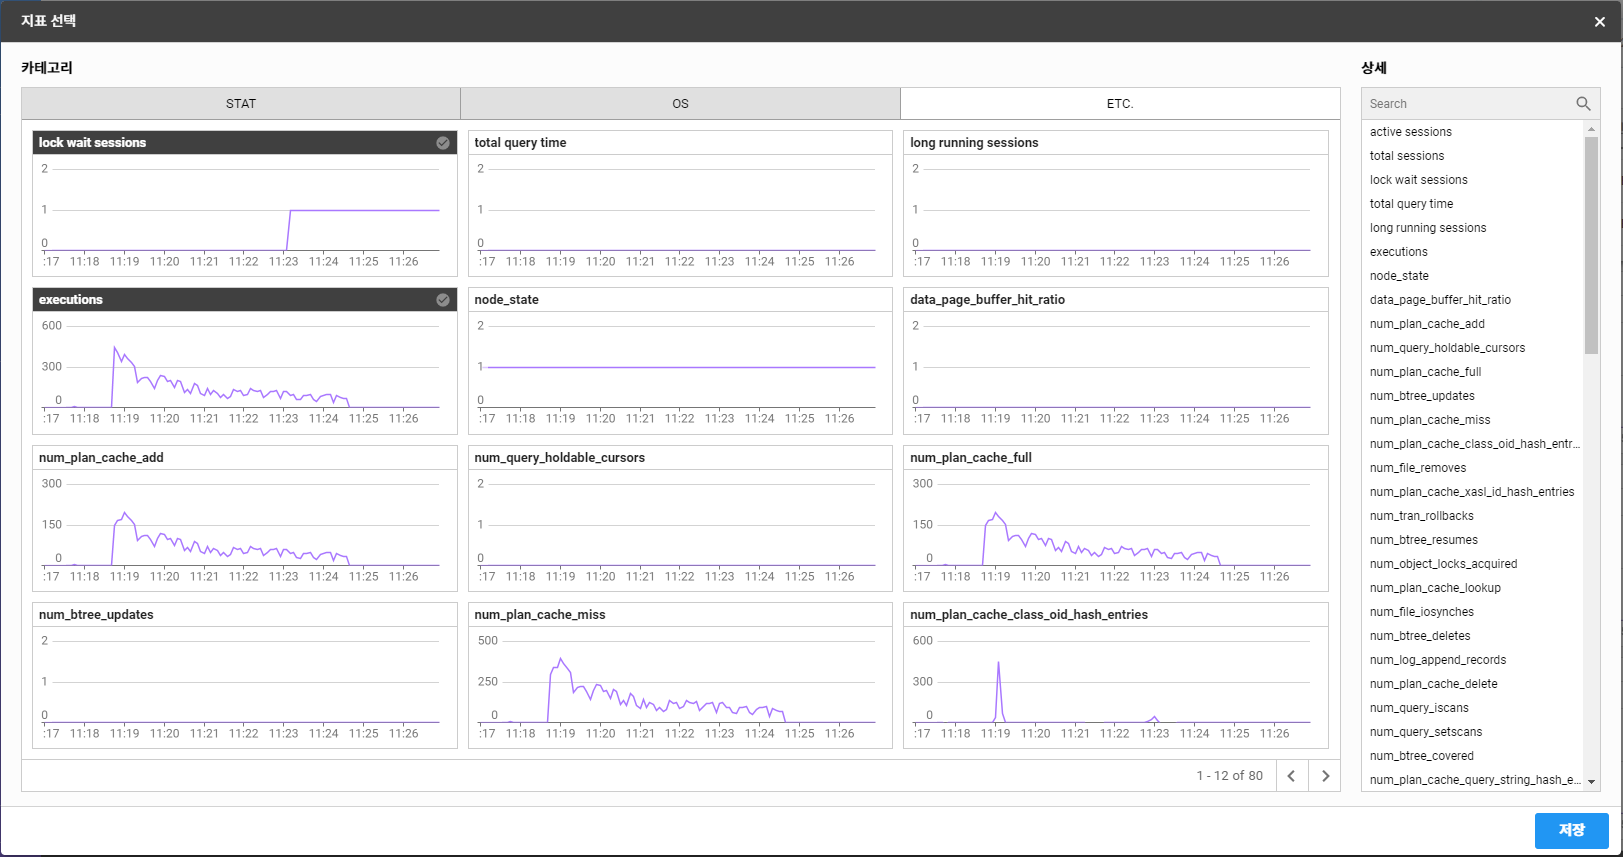This screenshot has width=1623, height=857.
Task: Deselect the executions metric checkmark
Action: pos(443,300)
